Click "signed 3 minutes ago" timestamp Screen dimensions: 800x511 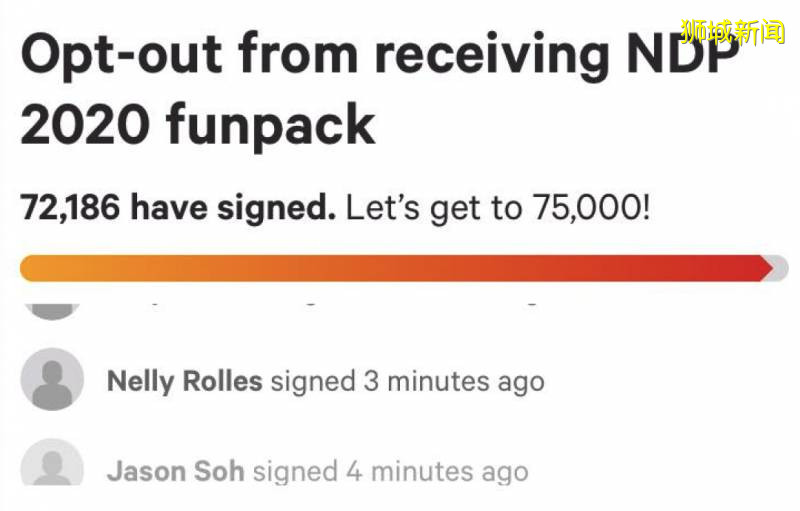[x=407, y=381]
